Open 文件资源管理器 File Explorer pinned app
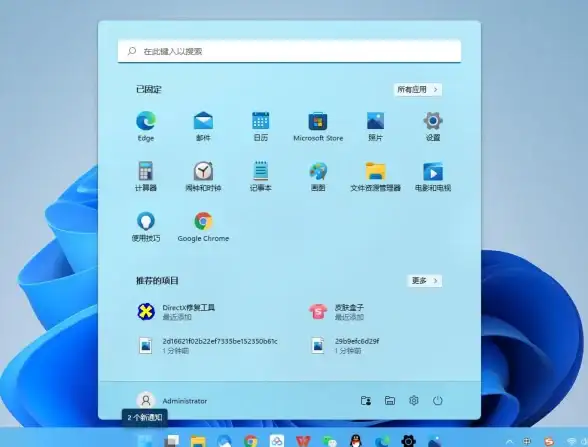The image size is (588, 447). click(x=375, y=176)
